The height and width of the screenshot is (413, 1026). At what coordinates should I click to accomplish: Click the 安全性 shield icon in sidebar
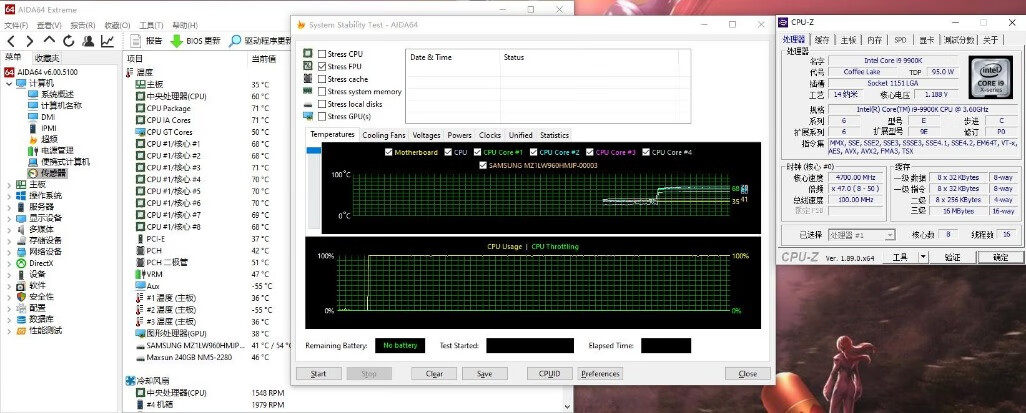tap(21, 296)
